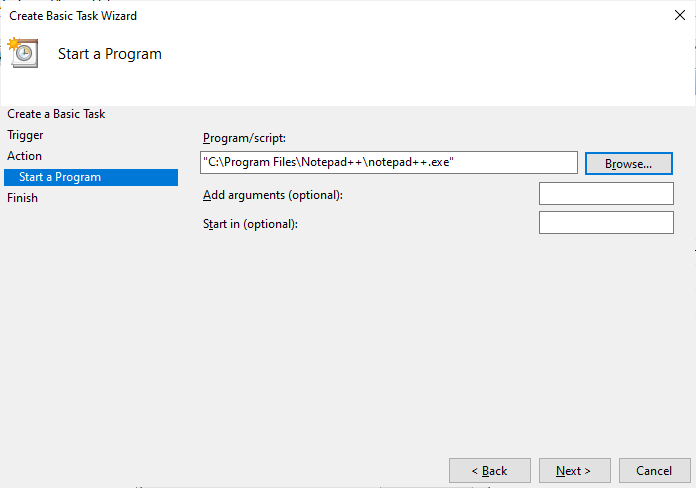The height and width of the screenshot is (488, 696).
Task: Click inside the Program/script path field
Action: pos(389,163)
